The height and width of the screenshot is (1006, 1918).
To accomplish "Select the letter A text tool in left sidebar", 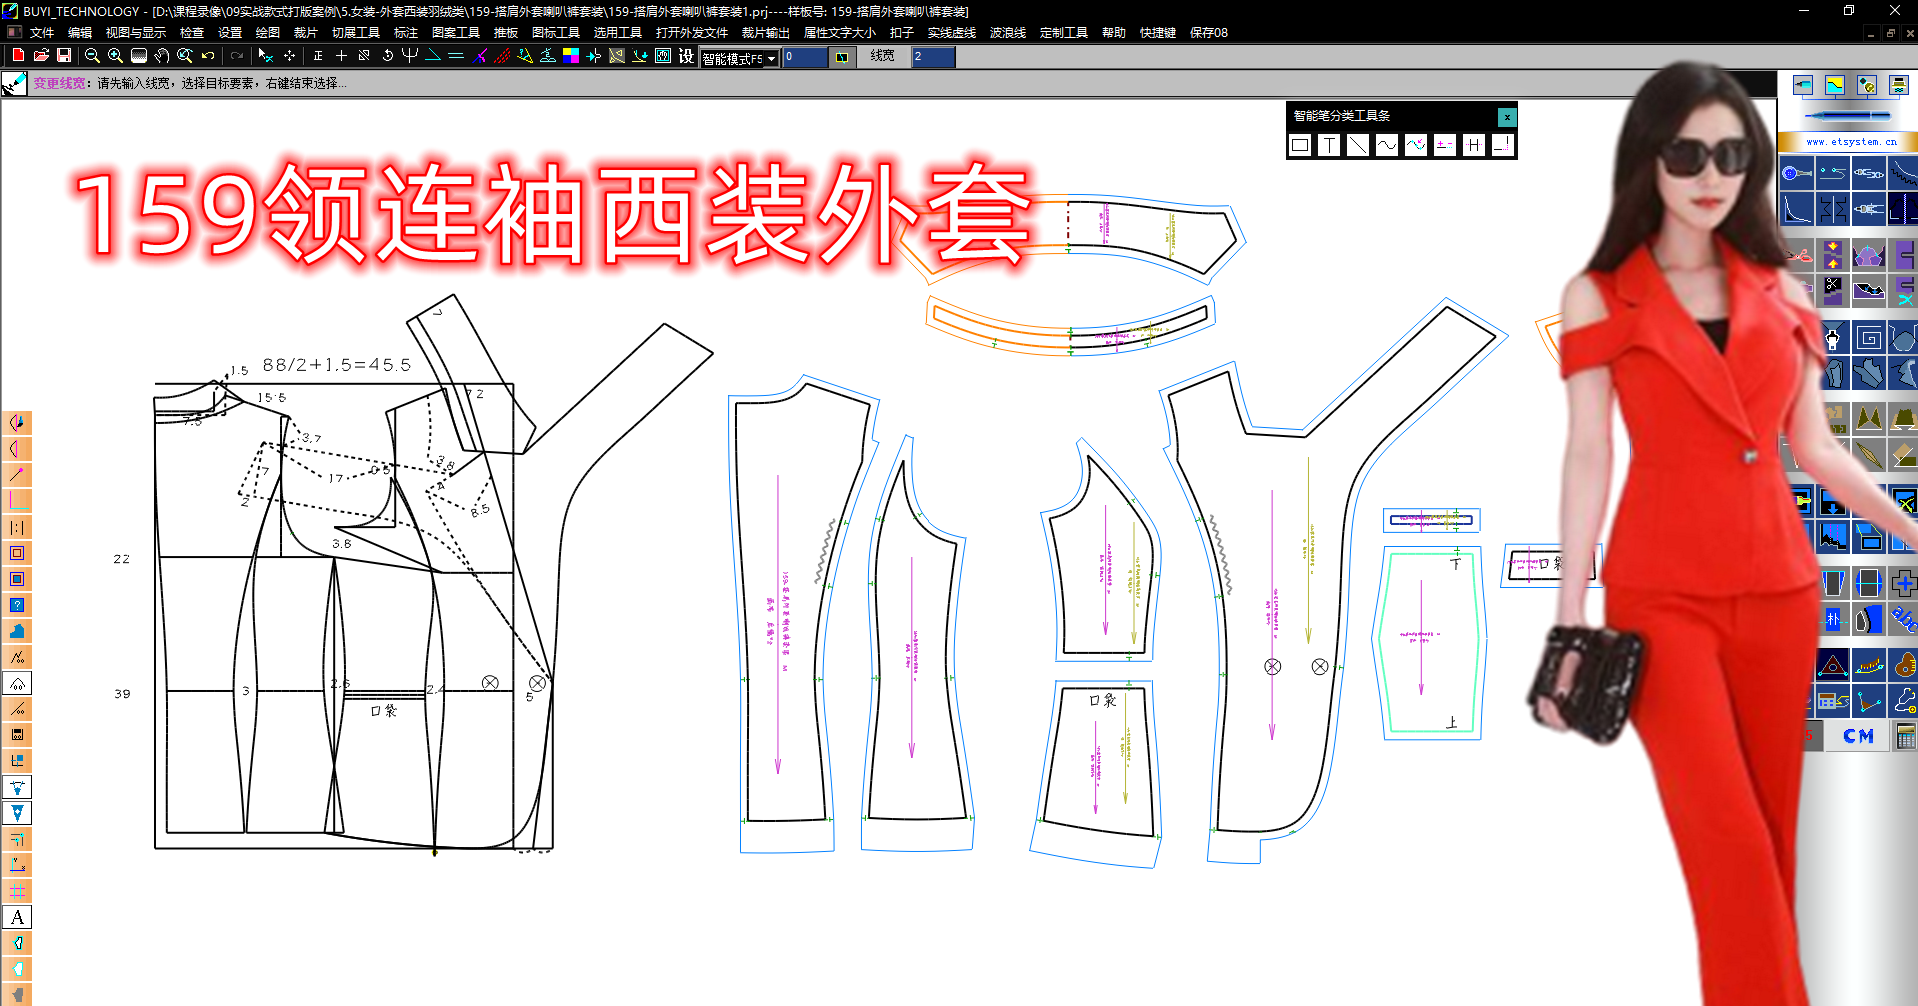I will (x=17, y=916).
